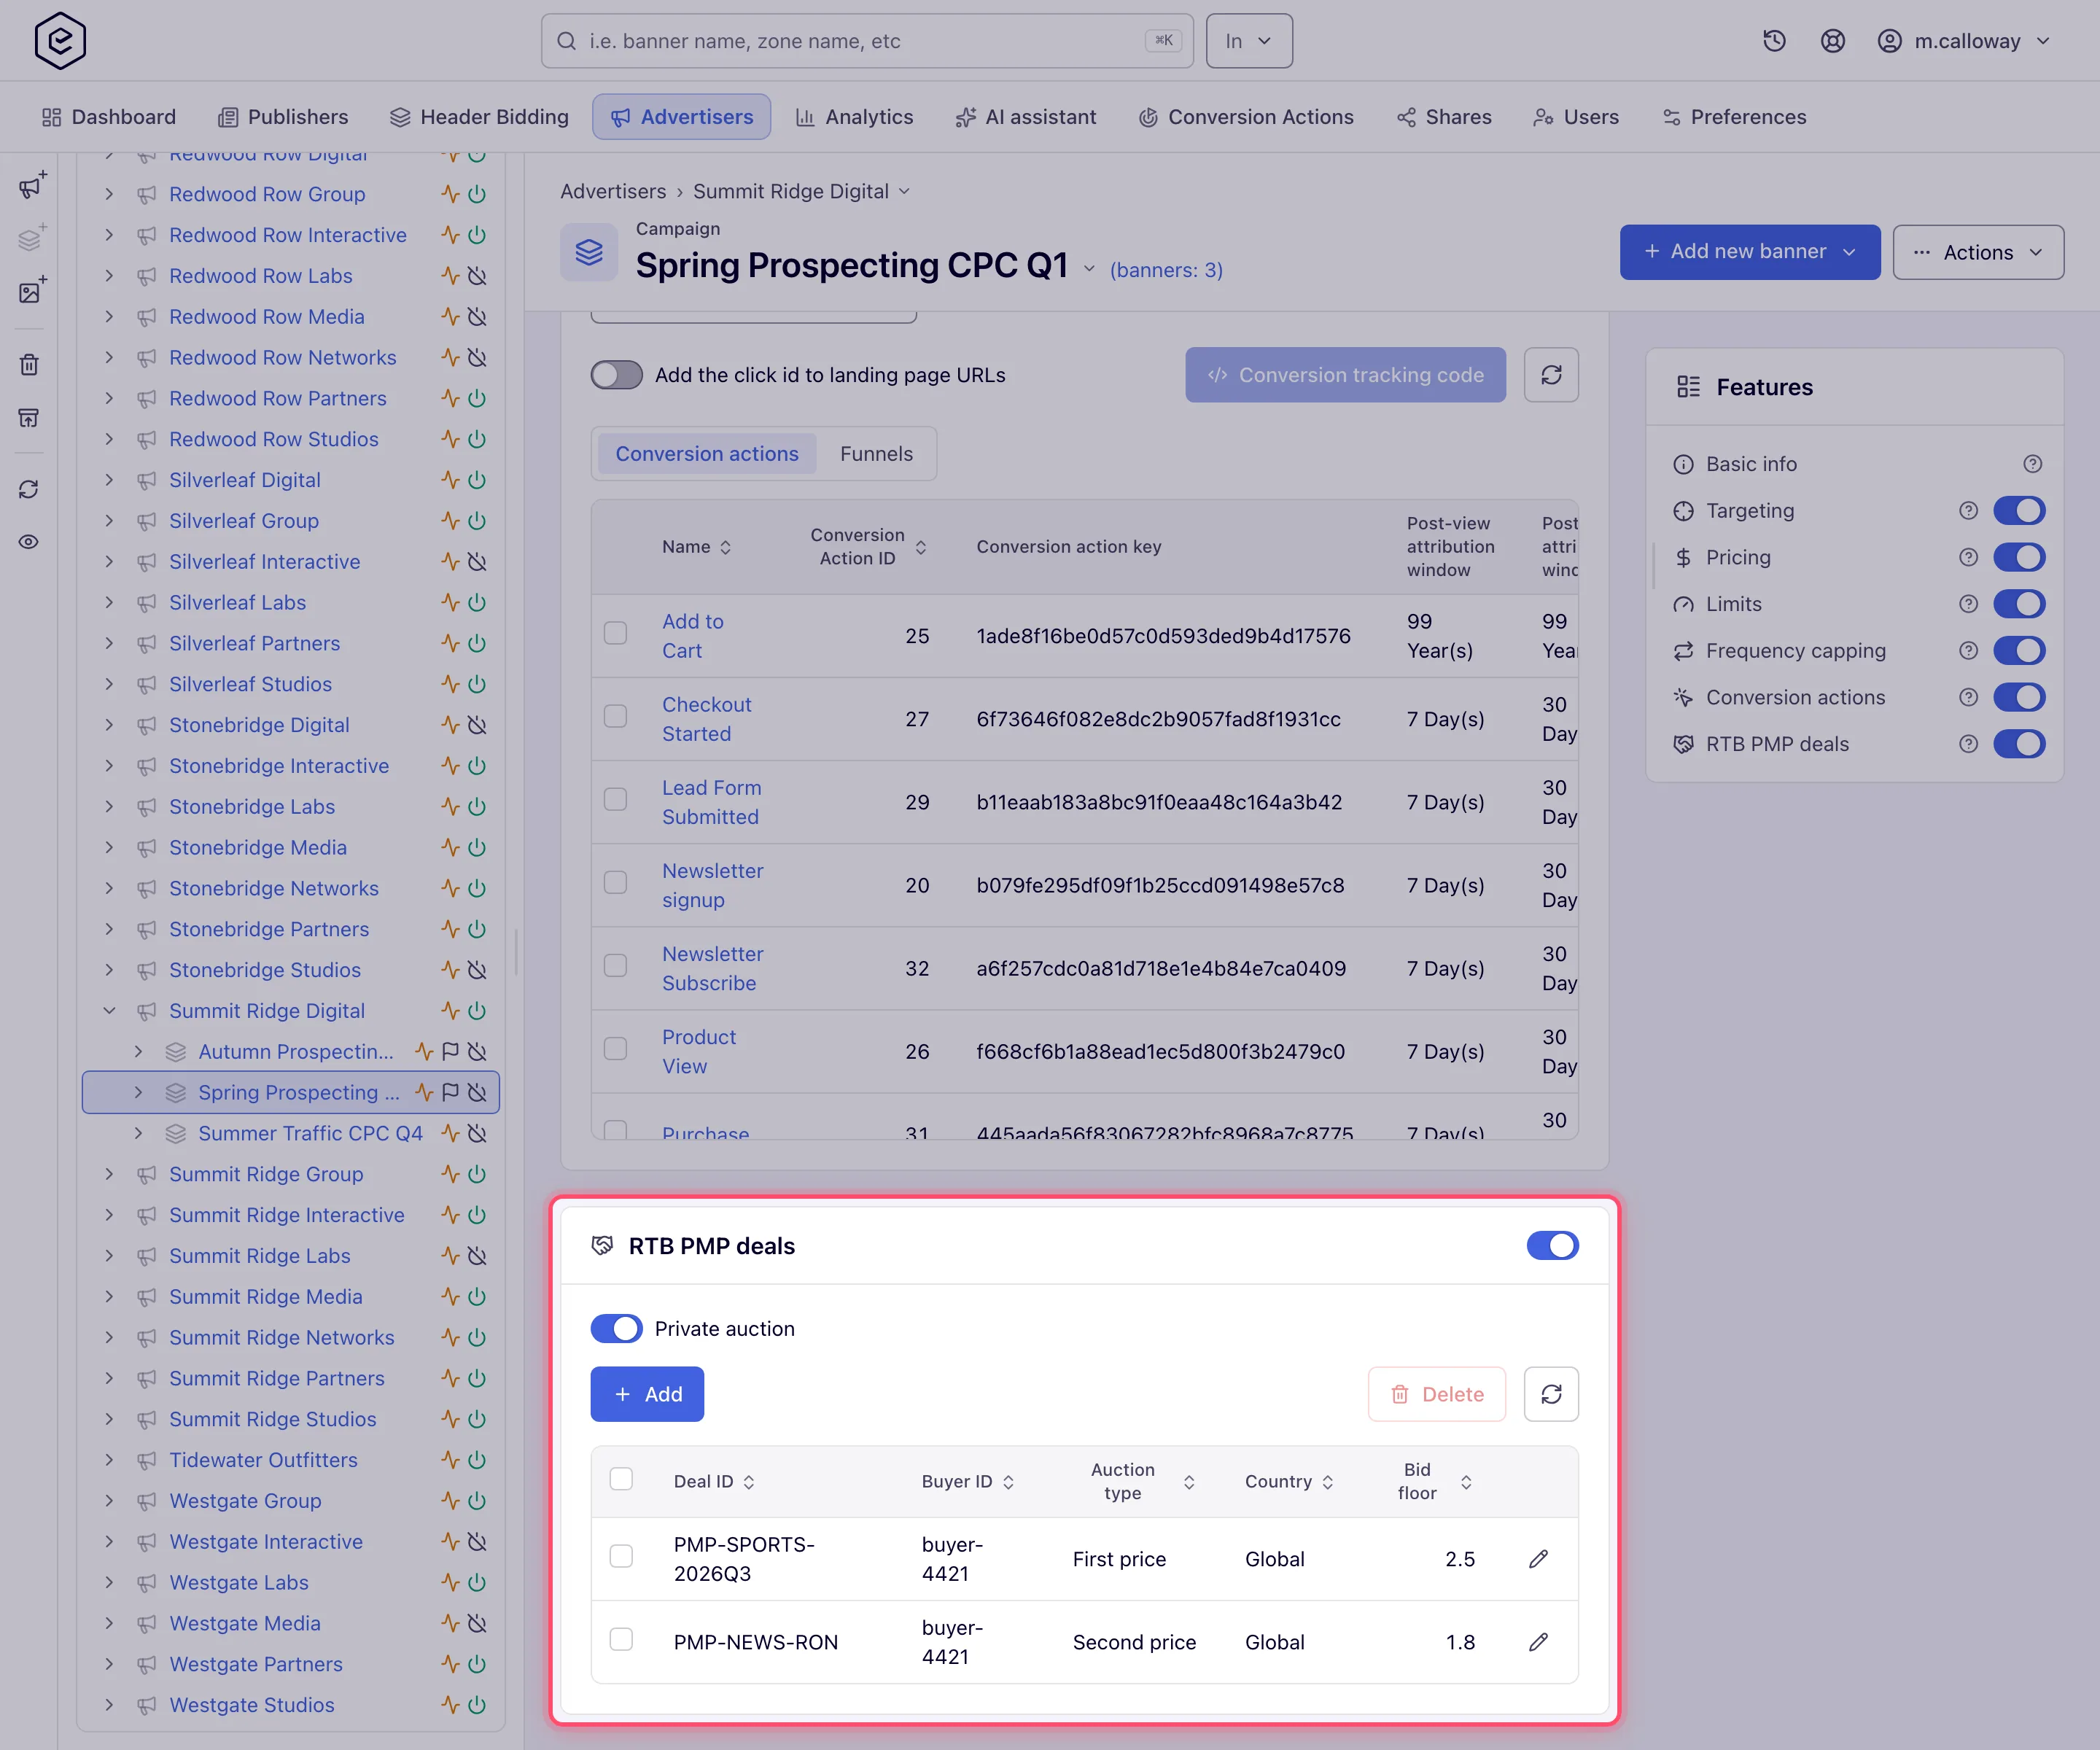Open Conversion tracking code
The width and height of the screenshot is (2100, 1750).
(x=1345, y=375)
